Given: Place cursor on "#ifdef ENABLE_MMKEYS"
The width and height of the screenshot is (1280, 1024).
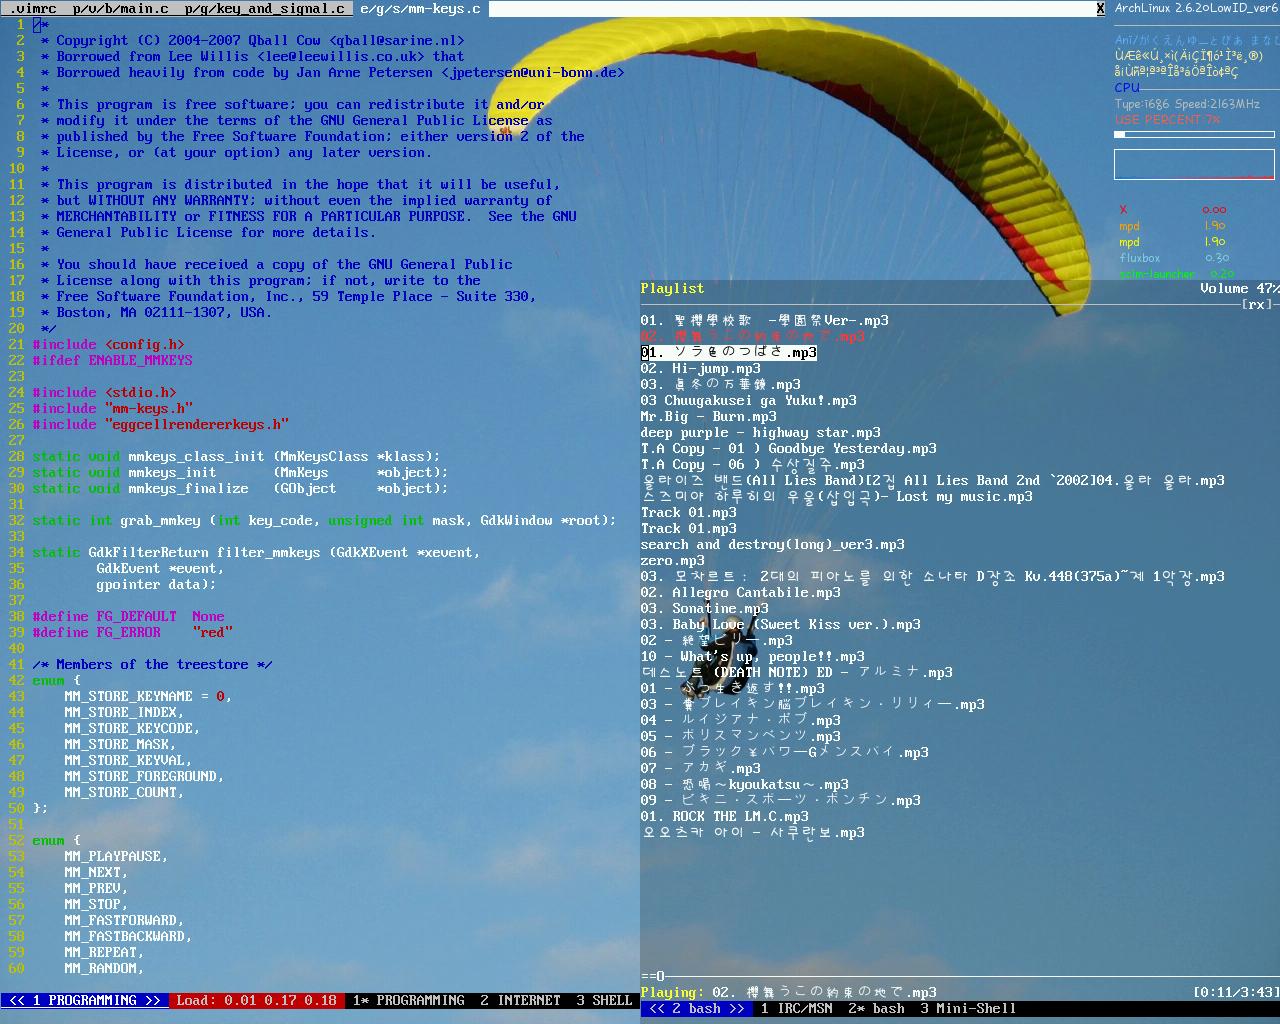Looking at the screenshot, I should [x=112, y=360].
